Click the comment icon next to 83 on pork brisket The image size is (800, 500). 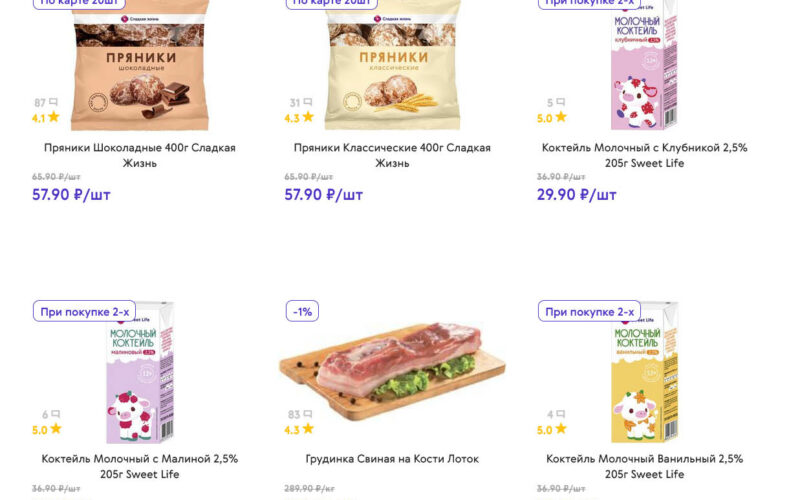308,414
